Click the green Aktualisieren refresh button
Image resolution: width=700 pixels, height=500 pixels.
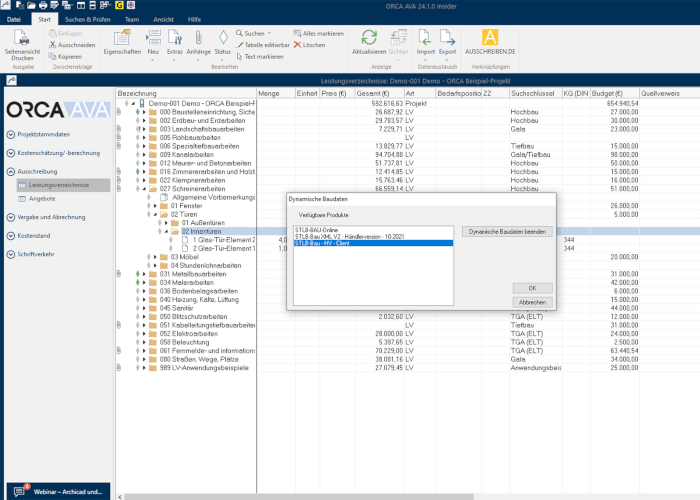click(x=369, y=42)
